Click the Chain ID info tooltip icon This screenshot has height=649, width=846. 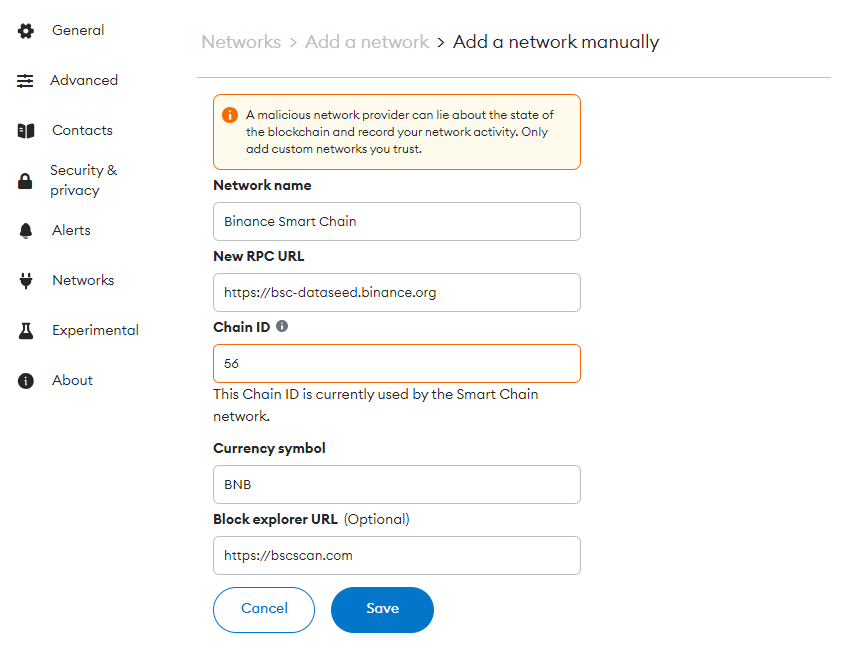point(282,326)
